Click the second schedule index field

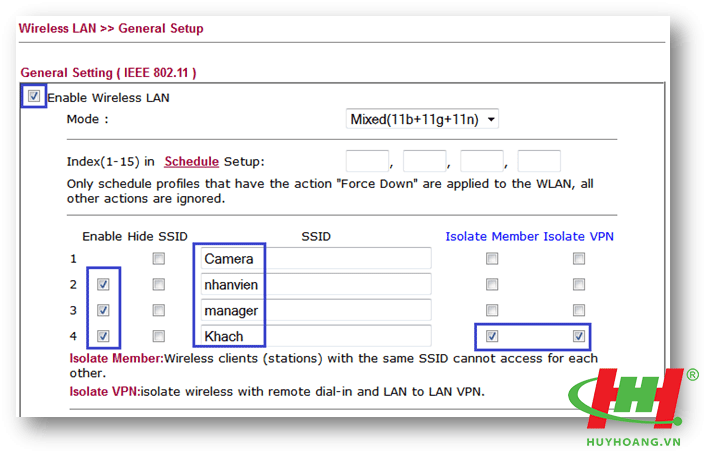(424, 161)
